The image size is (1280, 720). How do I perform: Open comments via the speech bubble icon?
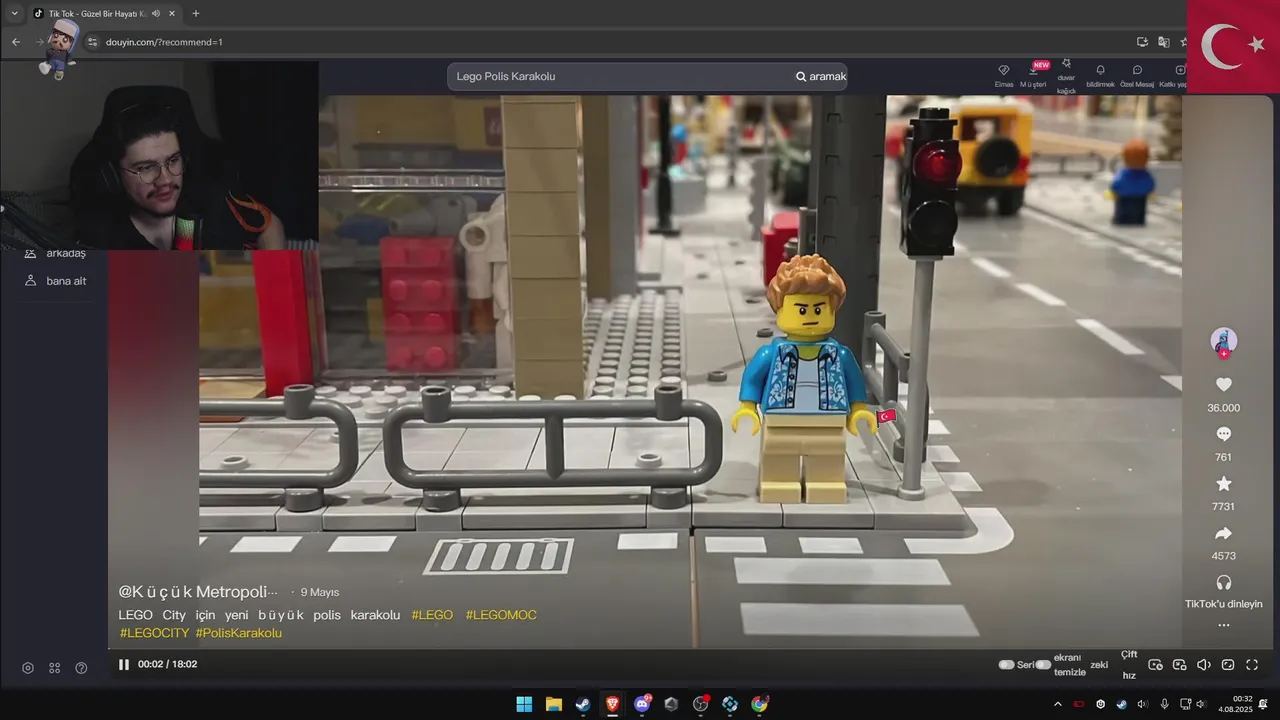tap(1223, 434)
